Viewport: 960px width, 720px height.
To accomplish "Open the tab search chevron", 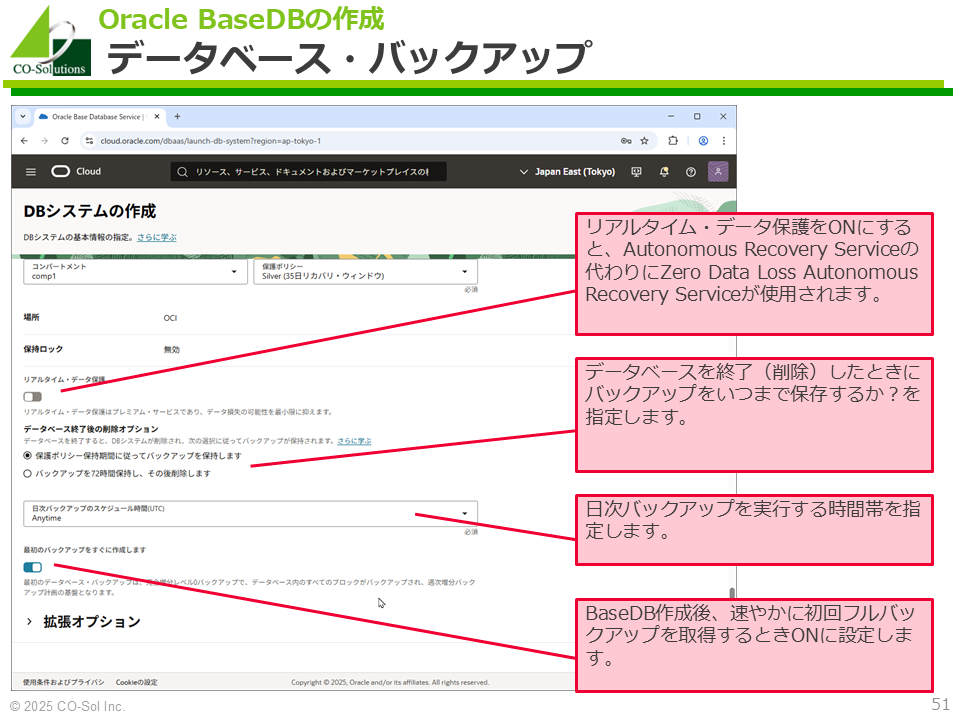I will pyautogui.click(x=23, y=116).
